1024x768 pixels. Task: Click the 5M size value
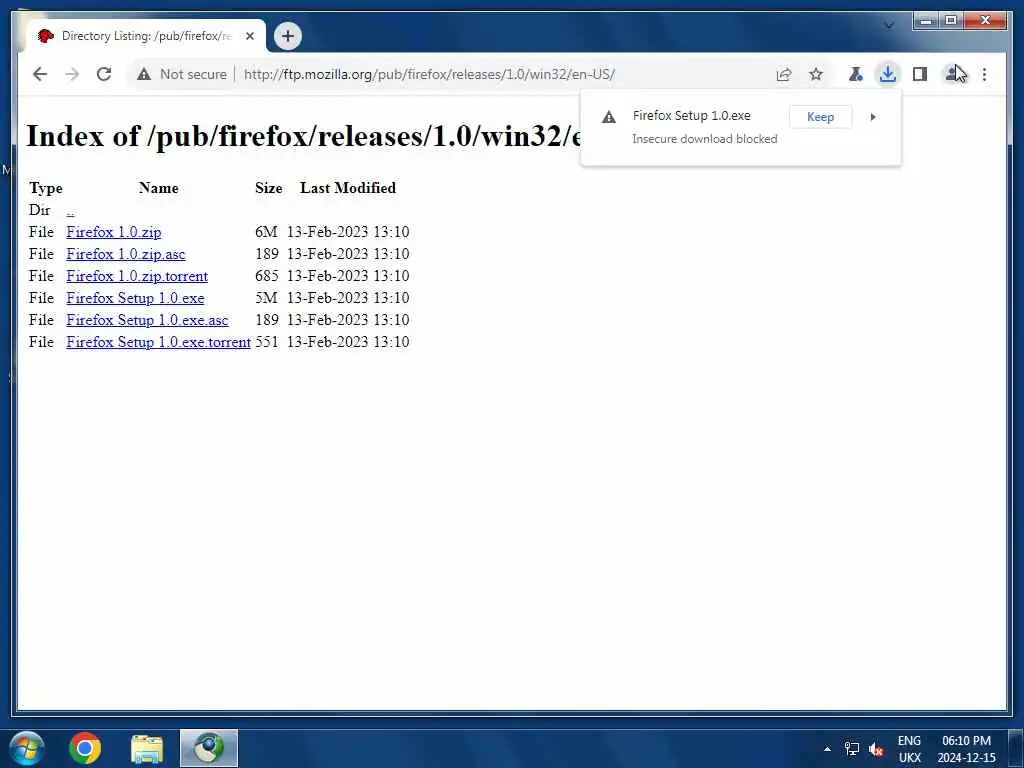click(x=266, y=298)
